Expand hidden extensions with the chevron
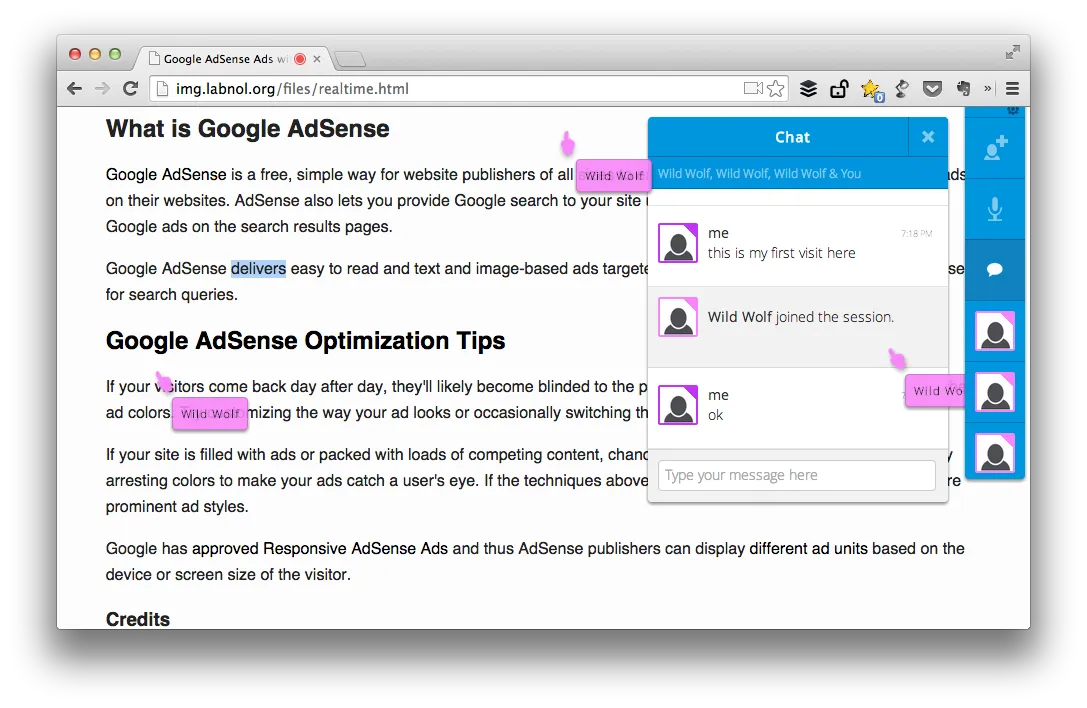Viewport: 1087px width, 708px height. pos(988,89)
